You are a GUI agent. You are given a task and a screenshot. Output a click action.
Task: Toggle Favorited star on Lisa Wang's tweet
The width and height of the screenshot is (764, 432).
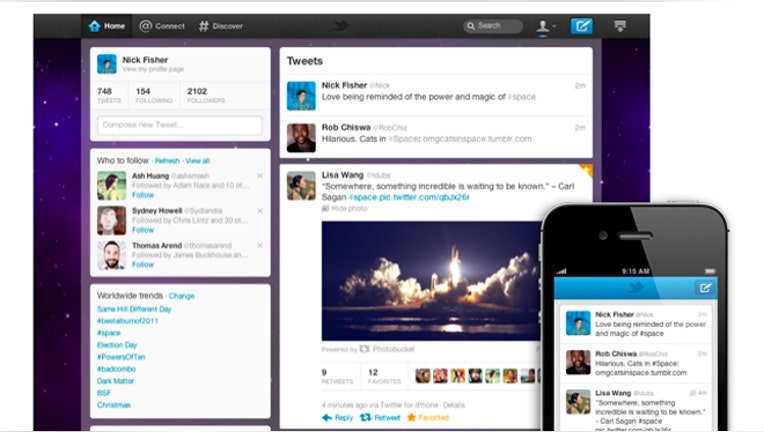pos(428,418)
